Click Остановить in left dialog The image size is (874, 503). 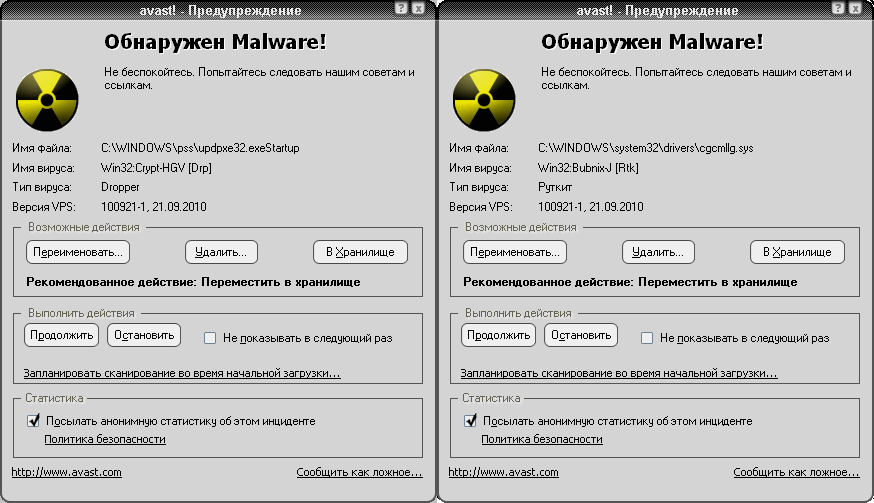144,335
